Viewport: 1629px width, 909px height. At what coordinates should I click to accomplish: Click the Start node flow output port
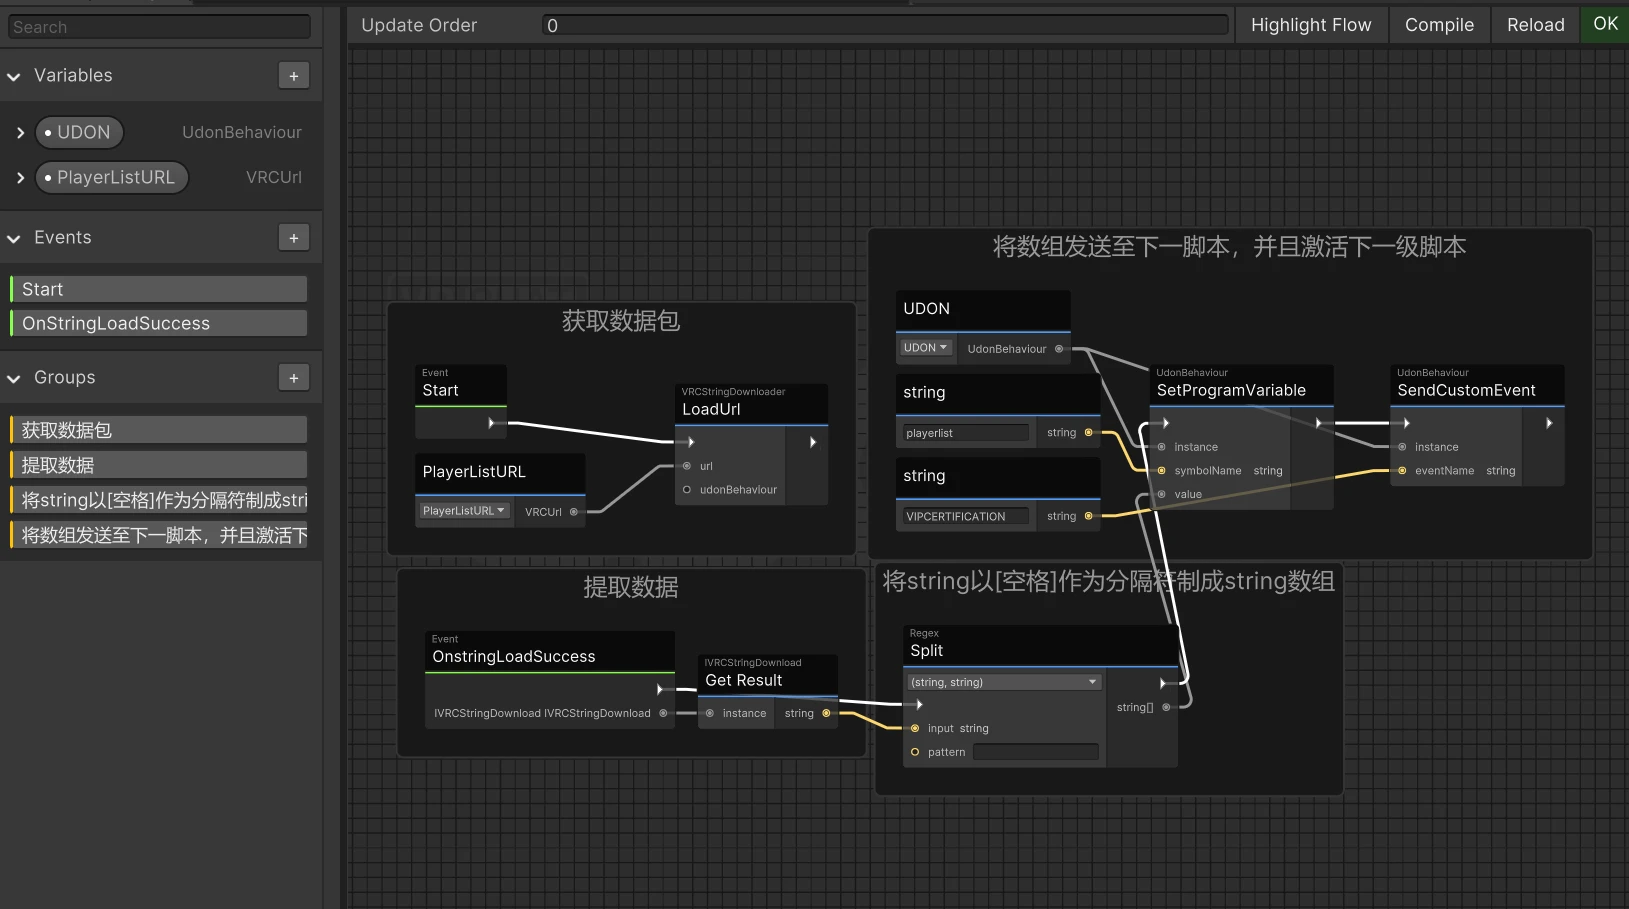(491, 423)
